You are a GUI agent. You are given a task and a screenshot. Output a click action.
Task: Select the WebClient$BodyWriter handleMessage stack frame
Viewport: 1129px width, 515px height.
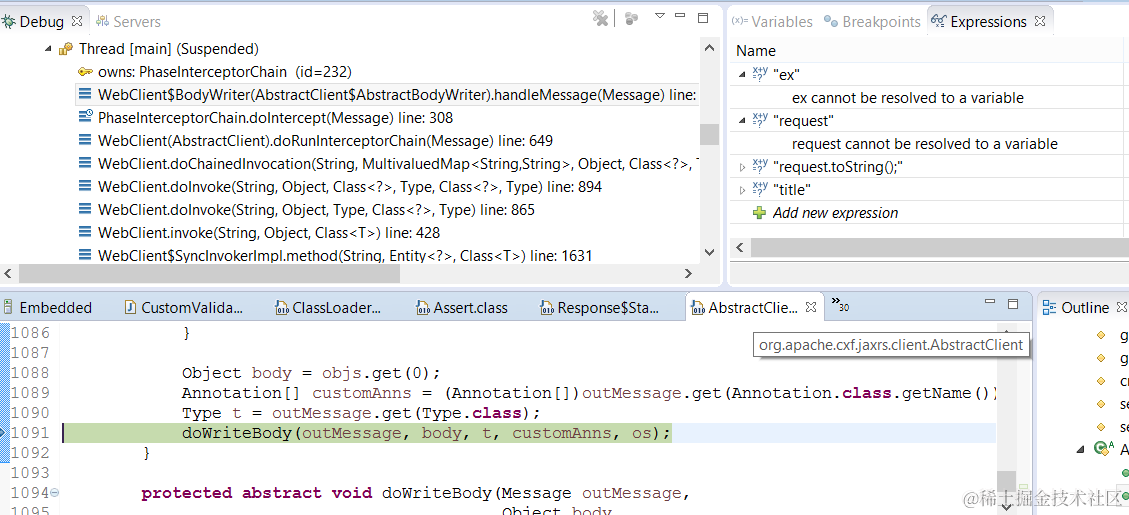coord(387,94)
